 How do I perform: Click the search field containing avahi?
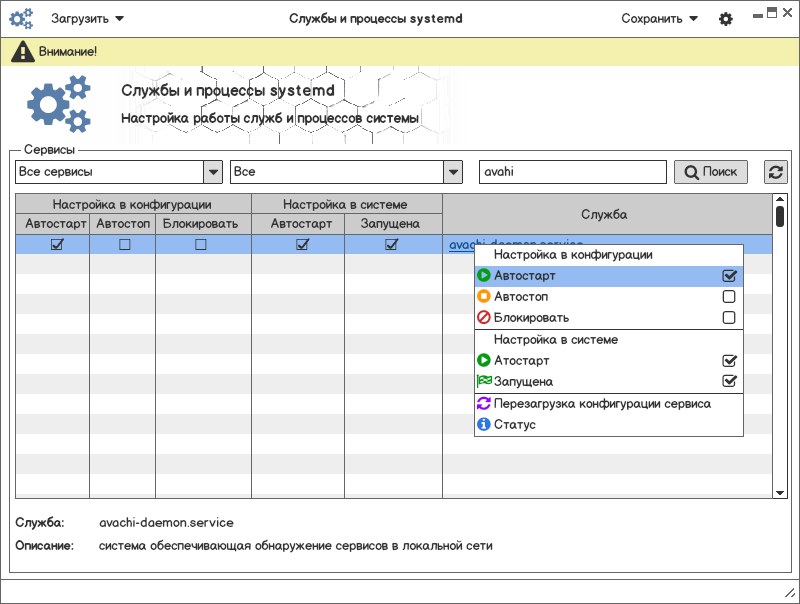point(572,172)
